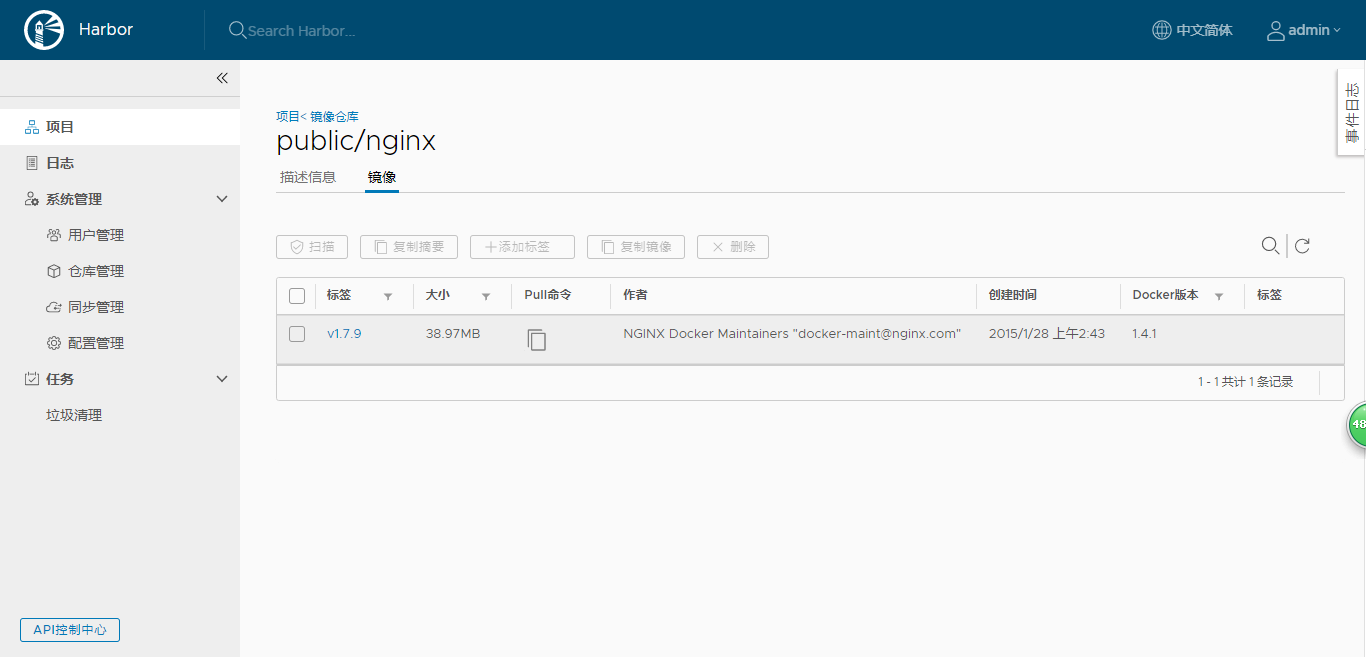
Task: Follow the 镜像仓库 breadcrumb link
Action: click(x=334, y=117)
